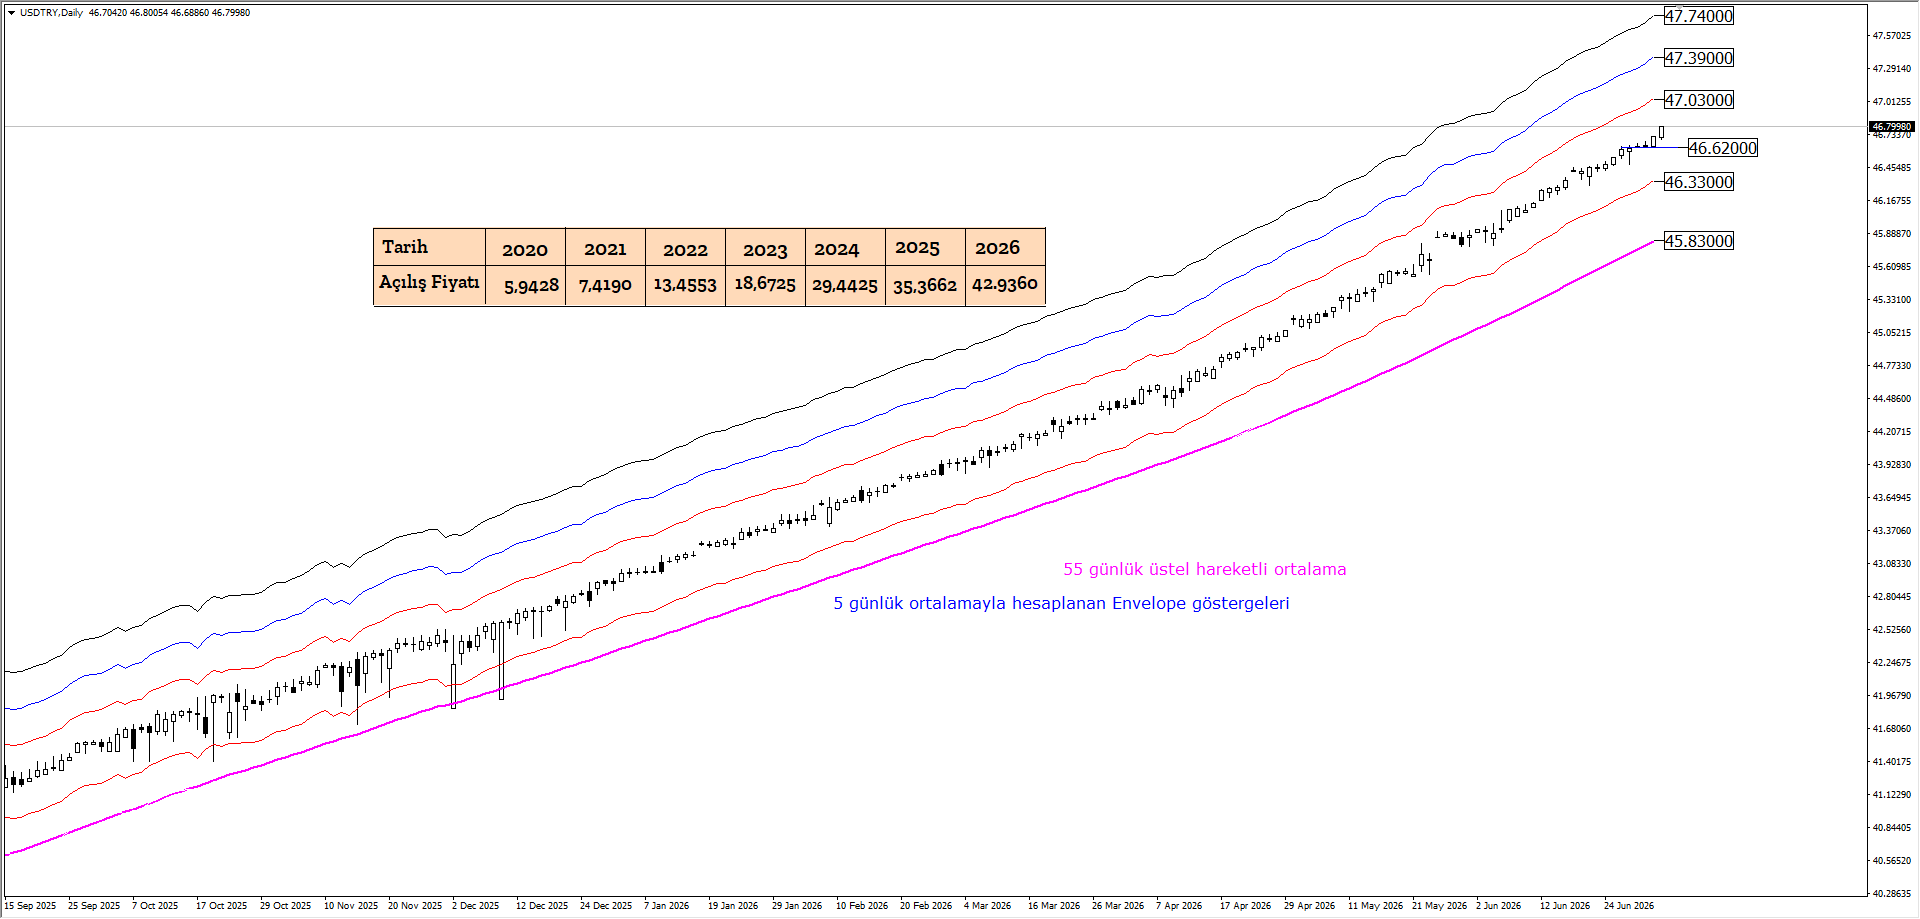Select the 35,3662 opening price cell

tap(925, 285)
